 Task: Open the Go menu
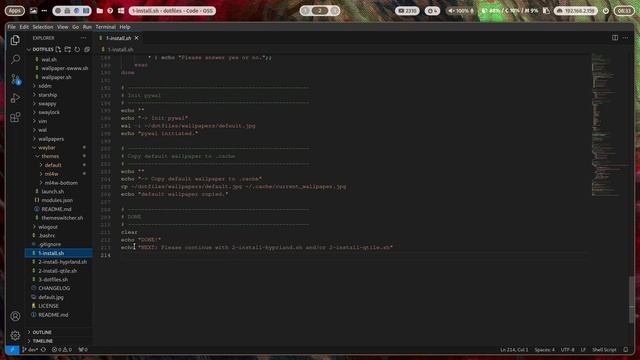76,27
